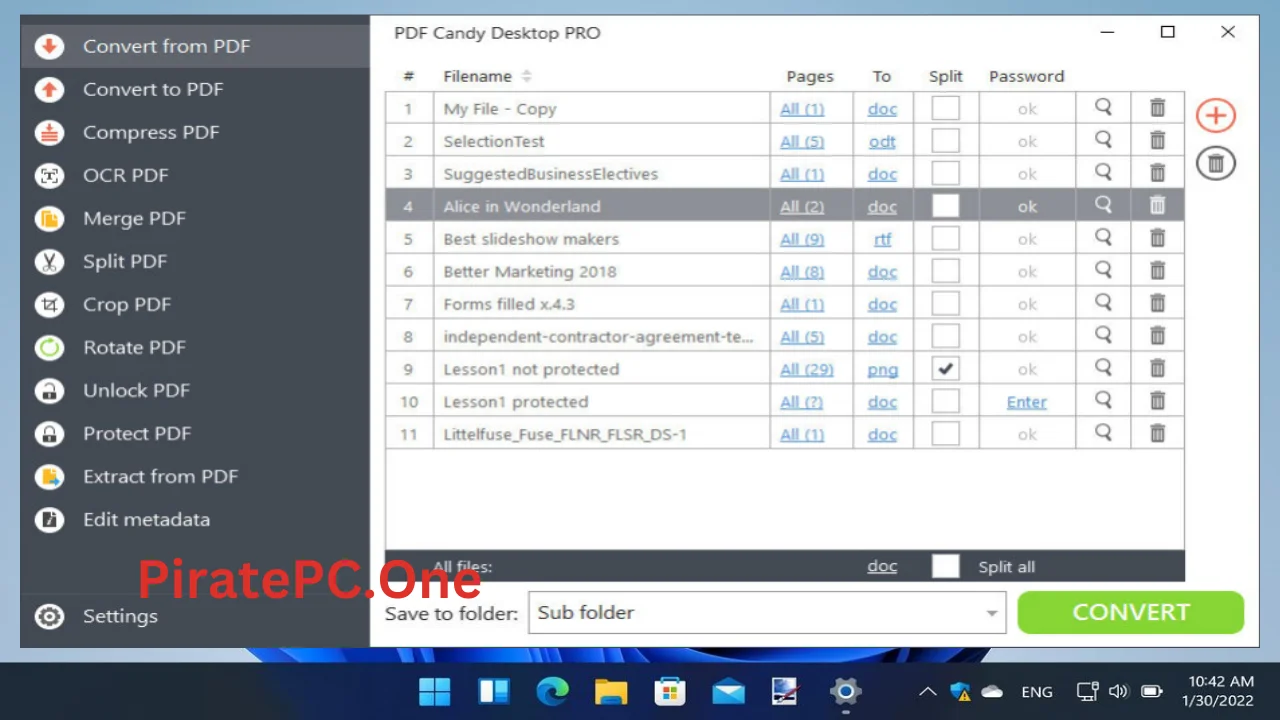Change rtf format for Best slideshow makers

point(882,239)
